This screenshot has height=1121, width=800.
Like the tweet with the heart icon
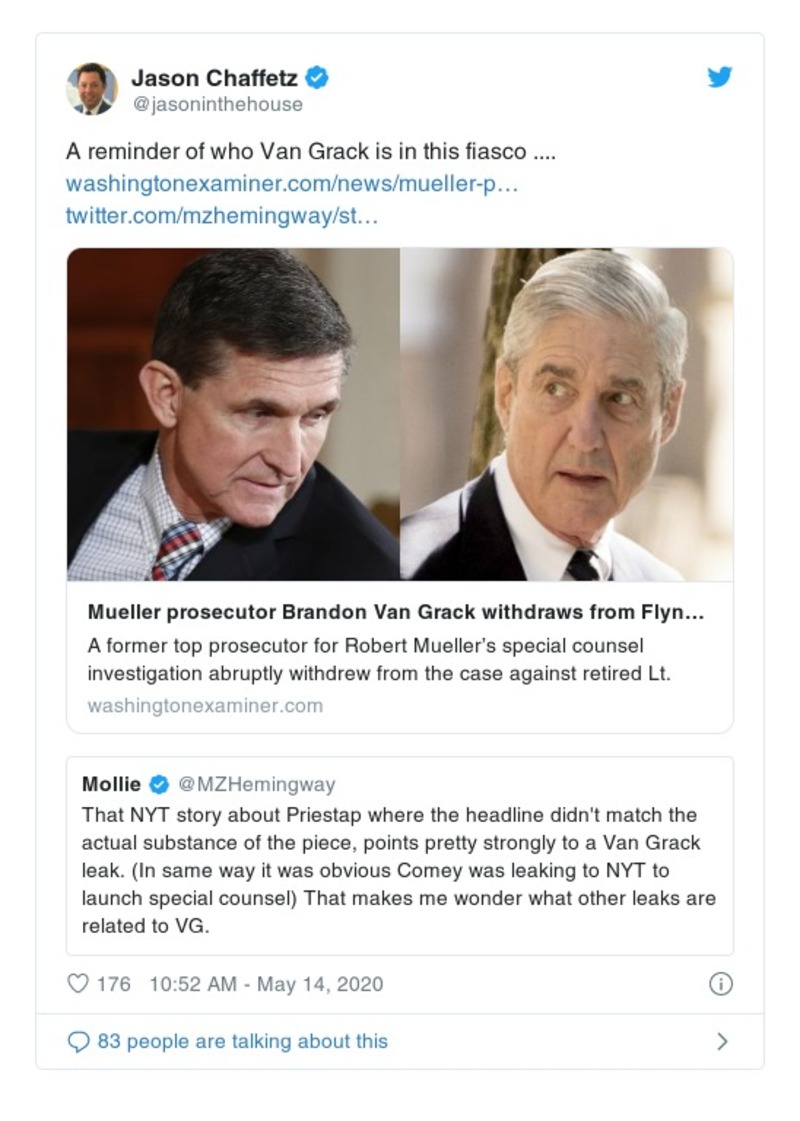78,984
